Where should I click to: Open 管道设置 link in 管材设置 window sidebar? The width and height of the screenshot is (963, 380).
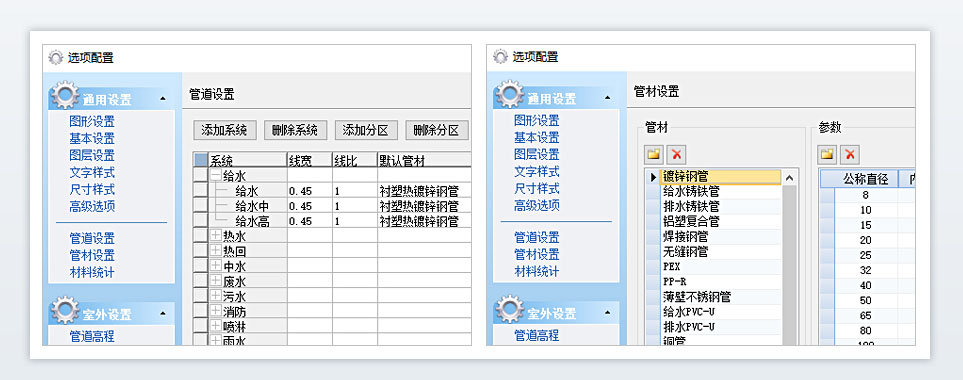click(537, 237)
